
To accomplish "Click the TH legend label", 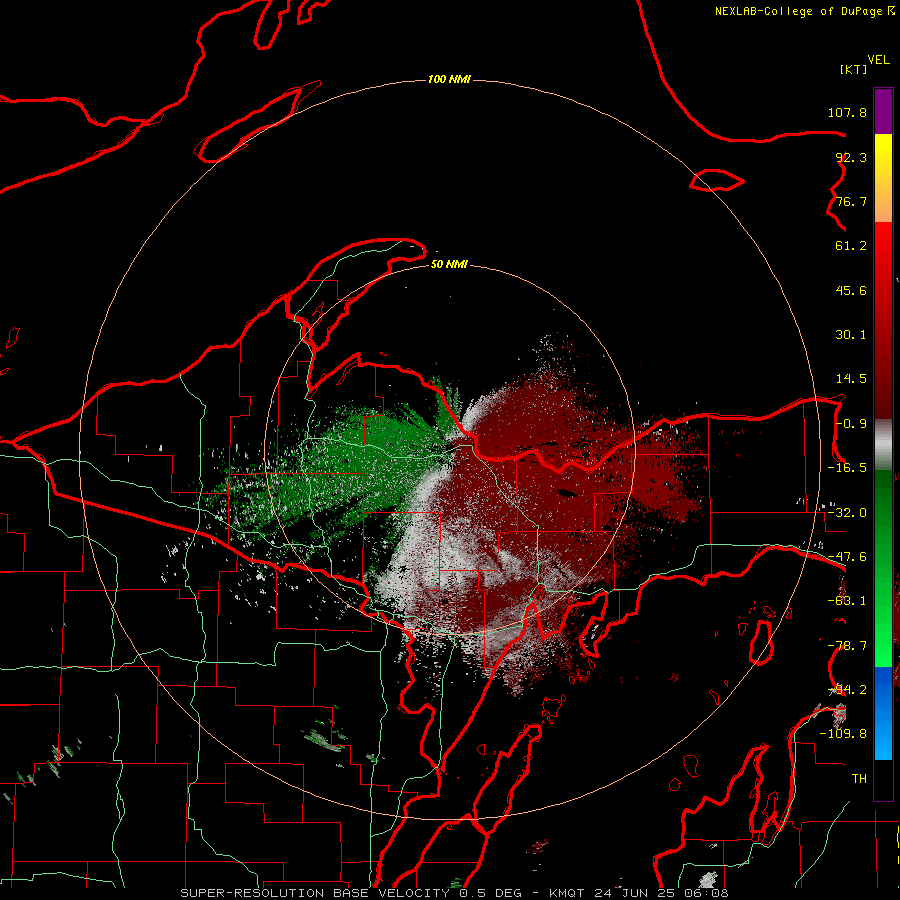I will (x=859, y=779).
